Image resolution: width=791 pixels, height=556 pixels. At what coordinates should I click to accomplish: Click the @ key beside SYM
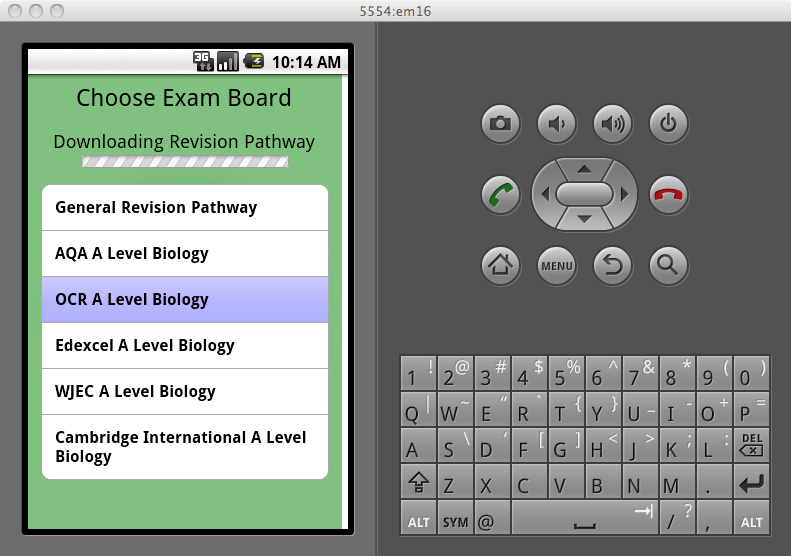[492, 518]
